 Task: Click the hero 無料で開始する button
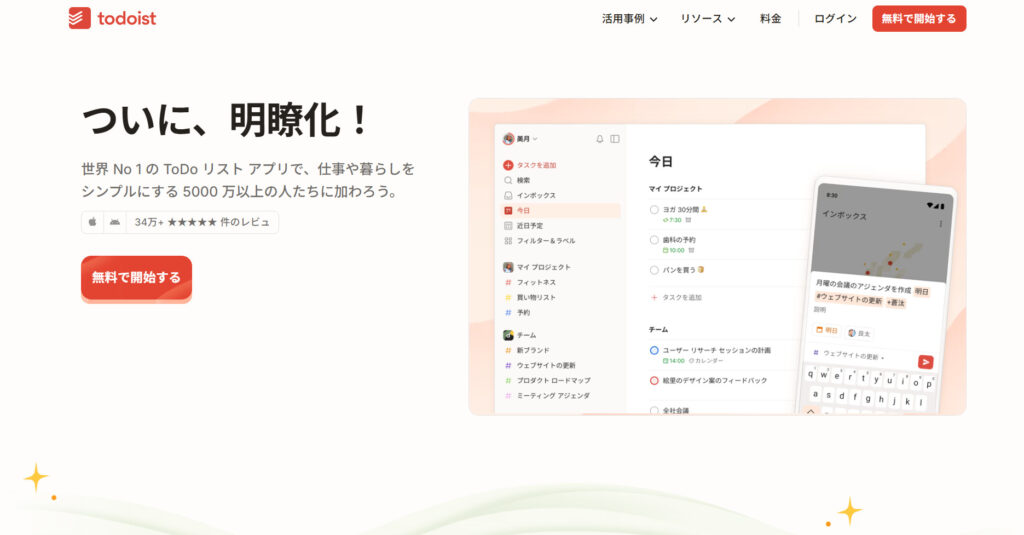click(x=136, y=278)
